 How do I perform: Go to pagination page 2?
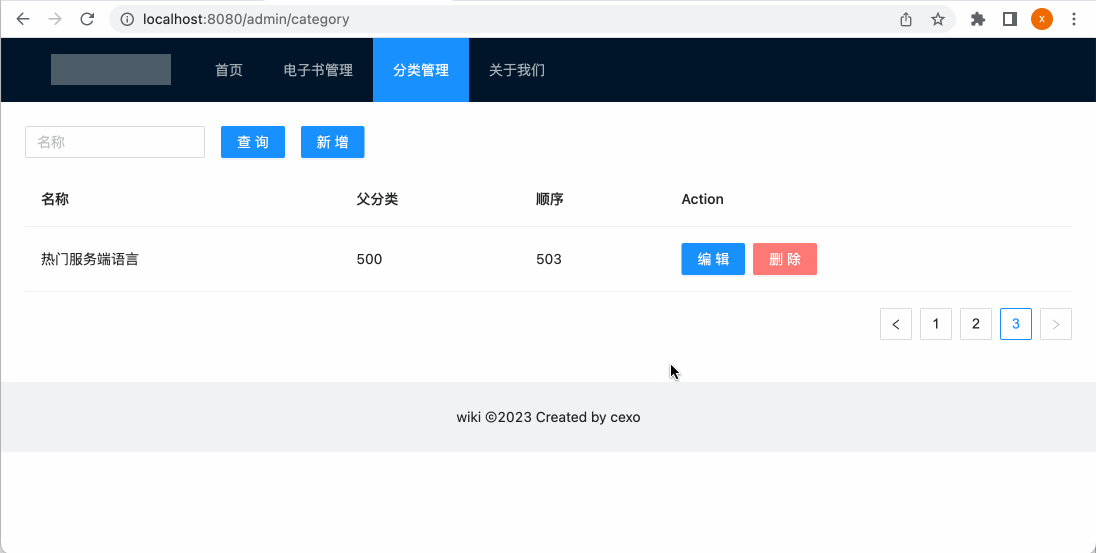pos(976,324)
